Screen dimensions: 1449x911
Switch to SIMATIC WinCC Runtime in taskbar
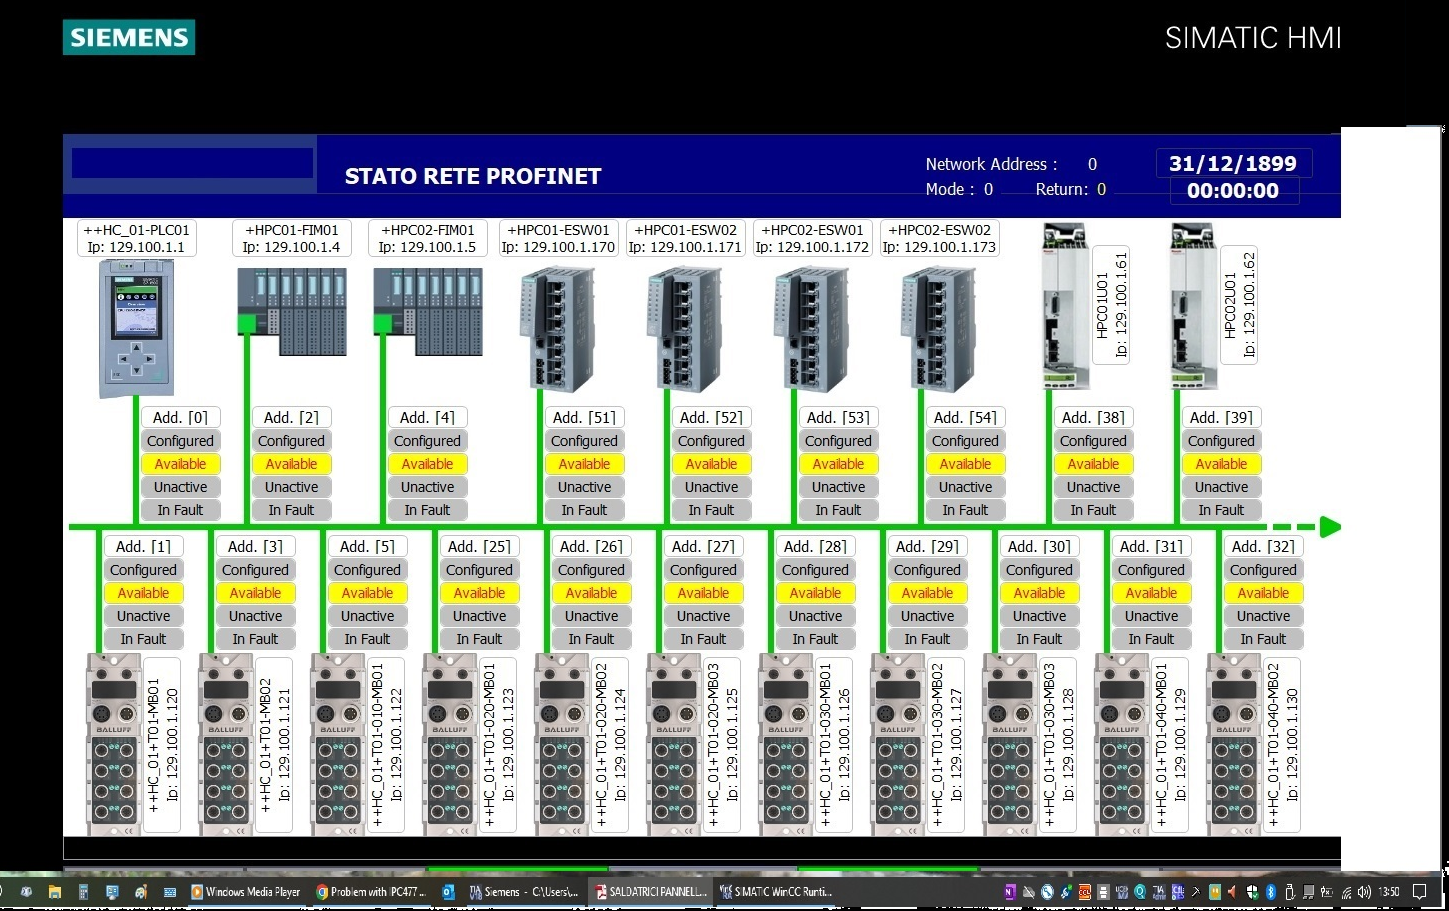(x=776, y=892)
